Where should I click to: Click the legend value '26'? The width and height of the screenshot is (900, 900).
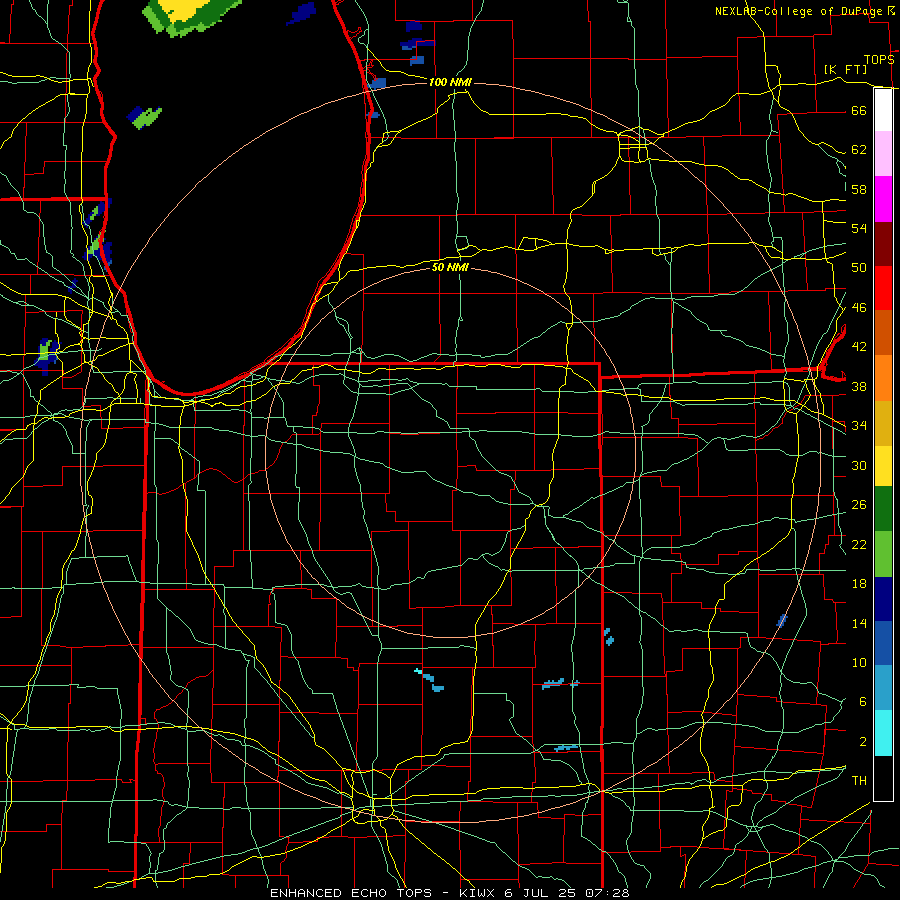pos(859,505)
